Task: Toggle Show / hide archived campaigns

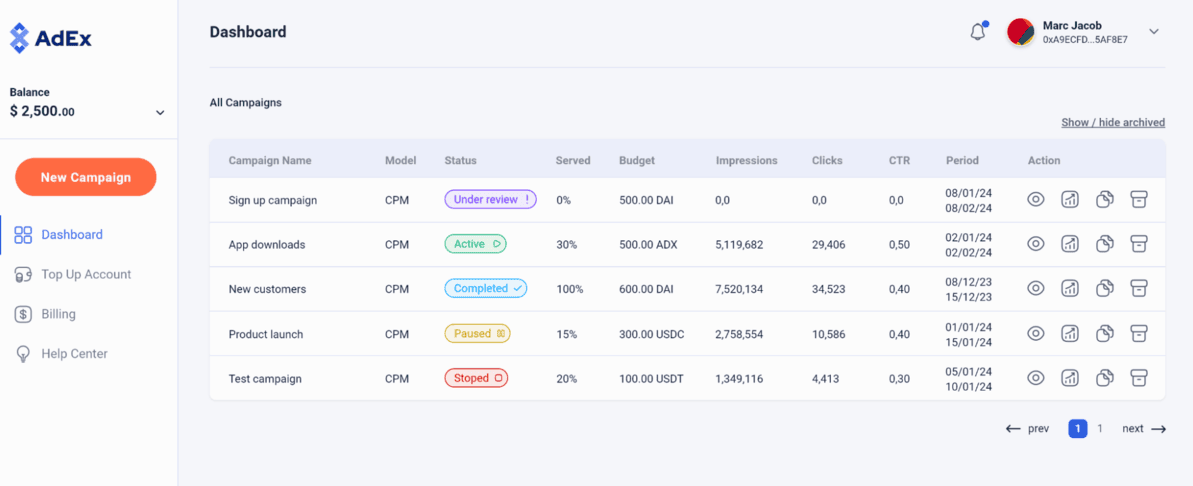Action: (x=1112, y=123)
